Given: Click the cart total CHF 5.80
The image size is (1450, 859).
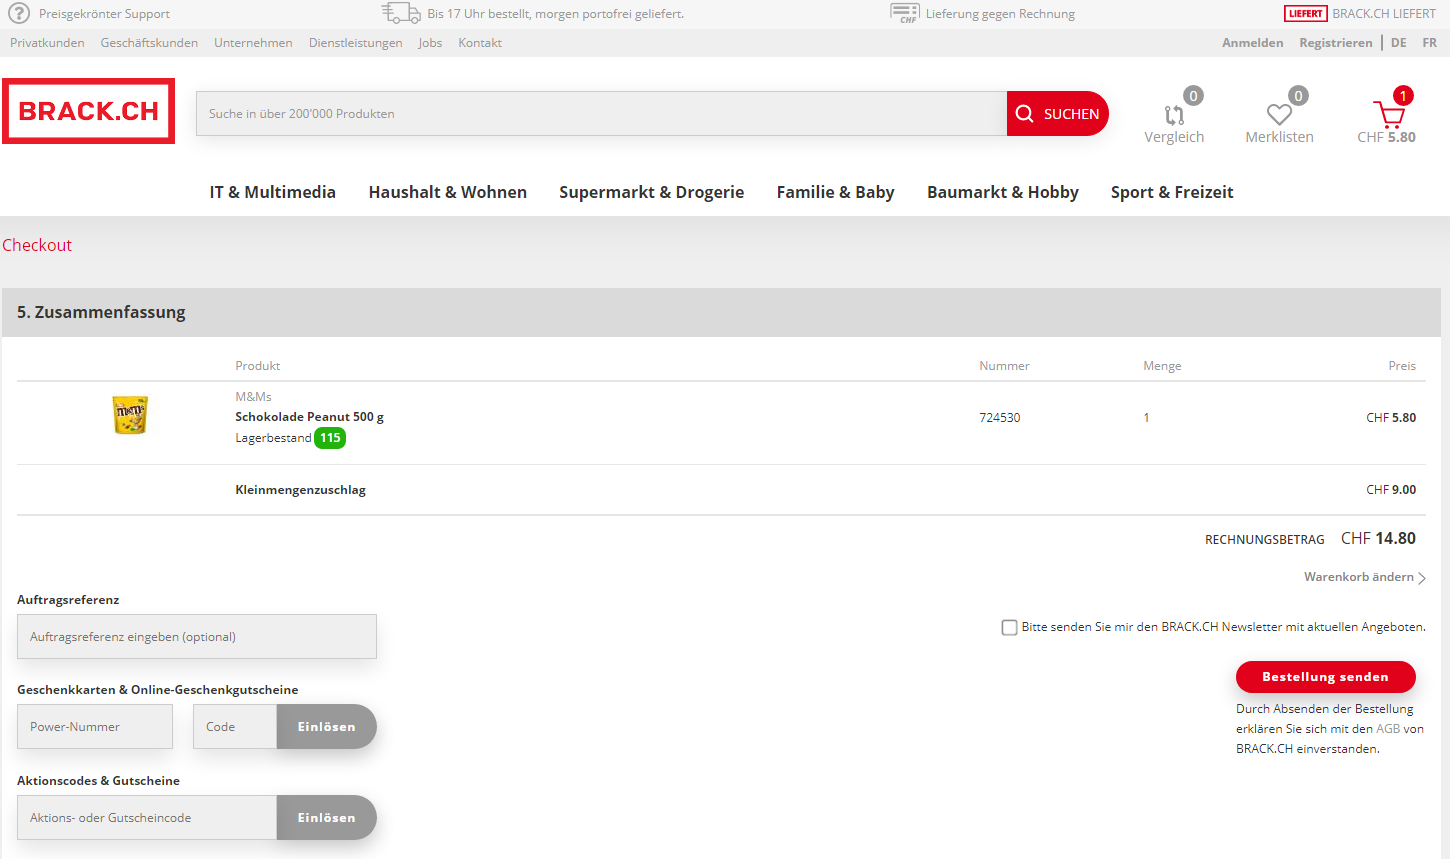Looking at the screenshot, I should point(1386,137).
